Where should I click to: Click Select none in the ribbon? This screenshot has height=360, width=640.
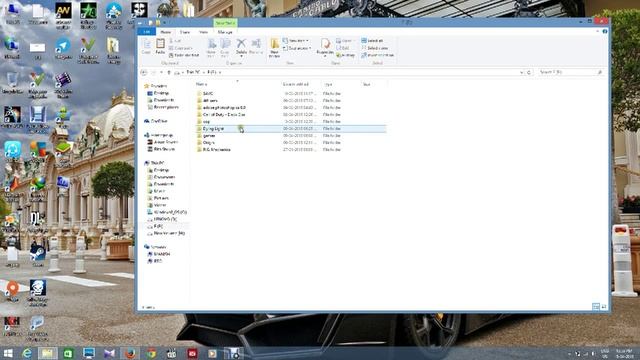375,48
